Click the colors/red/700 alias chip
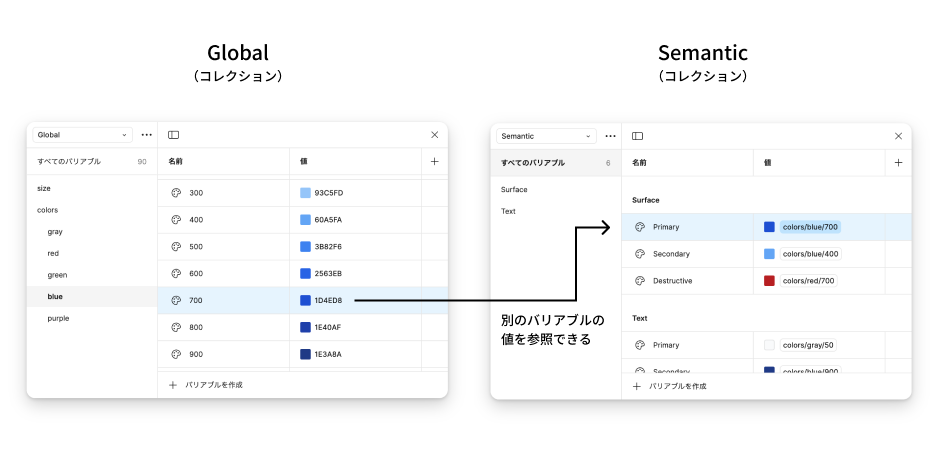The image size is (940, 460). (x=809, y=281)
